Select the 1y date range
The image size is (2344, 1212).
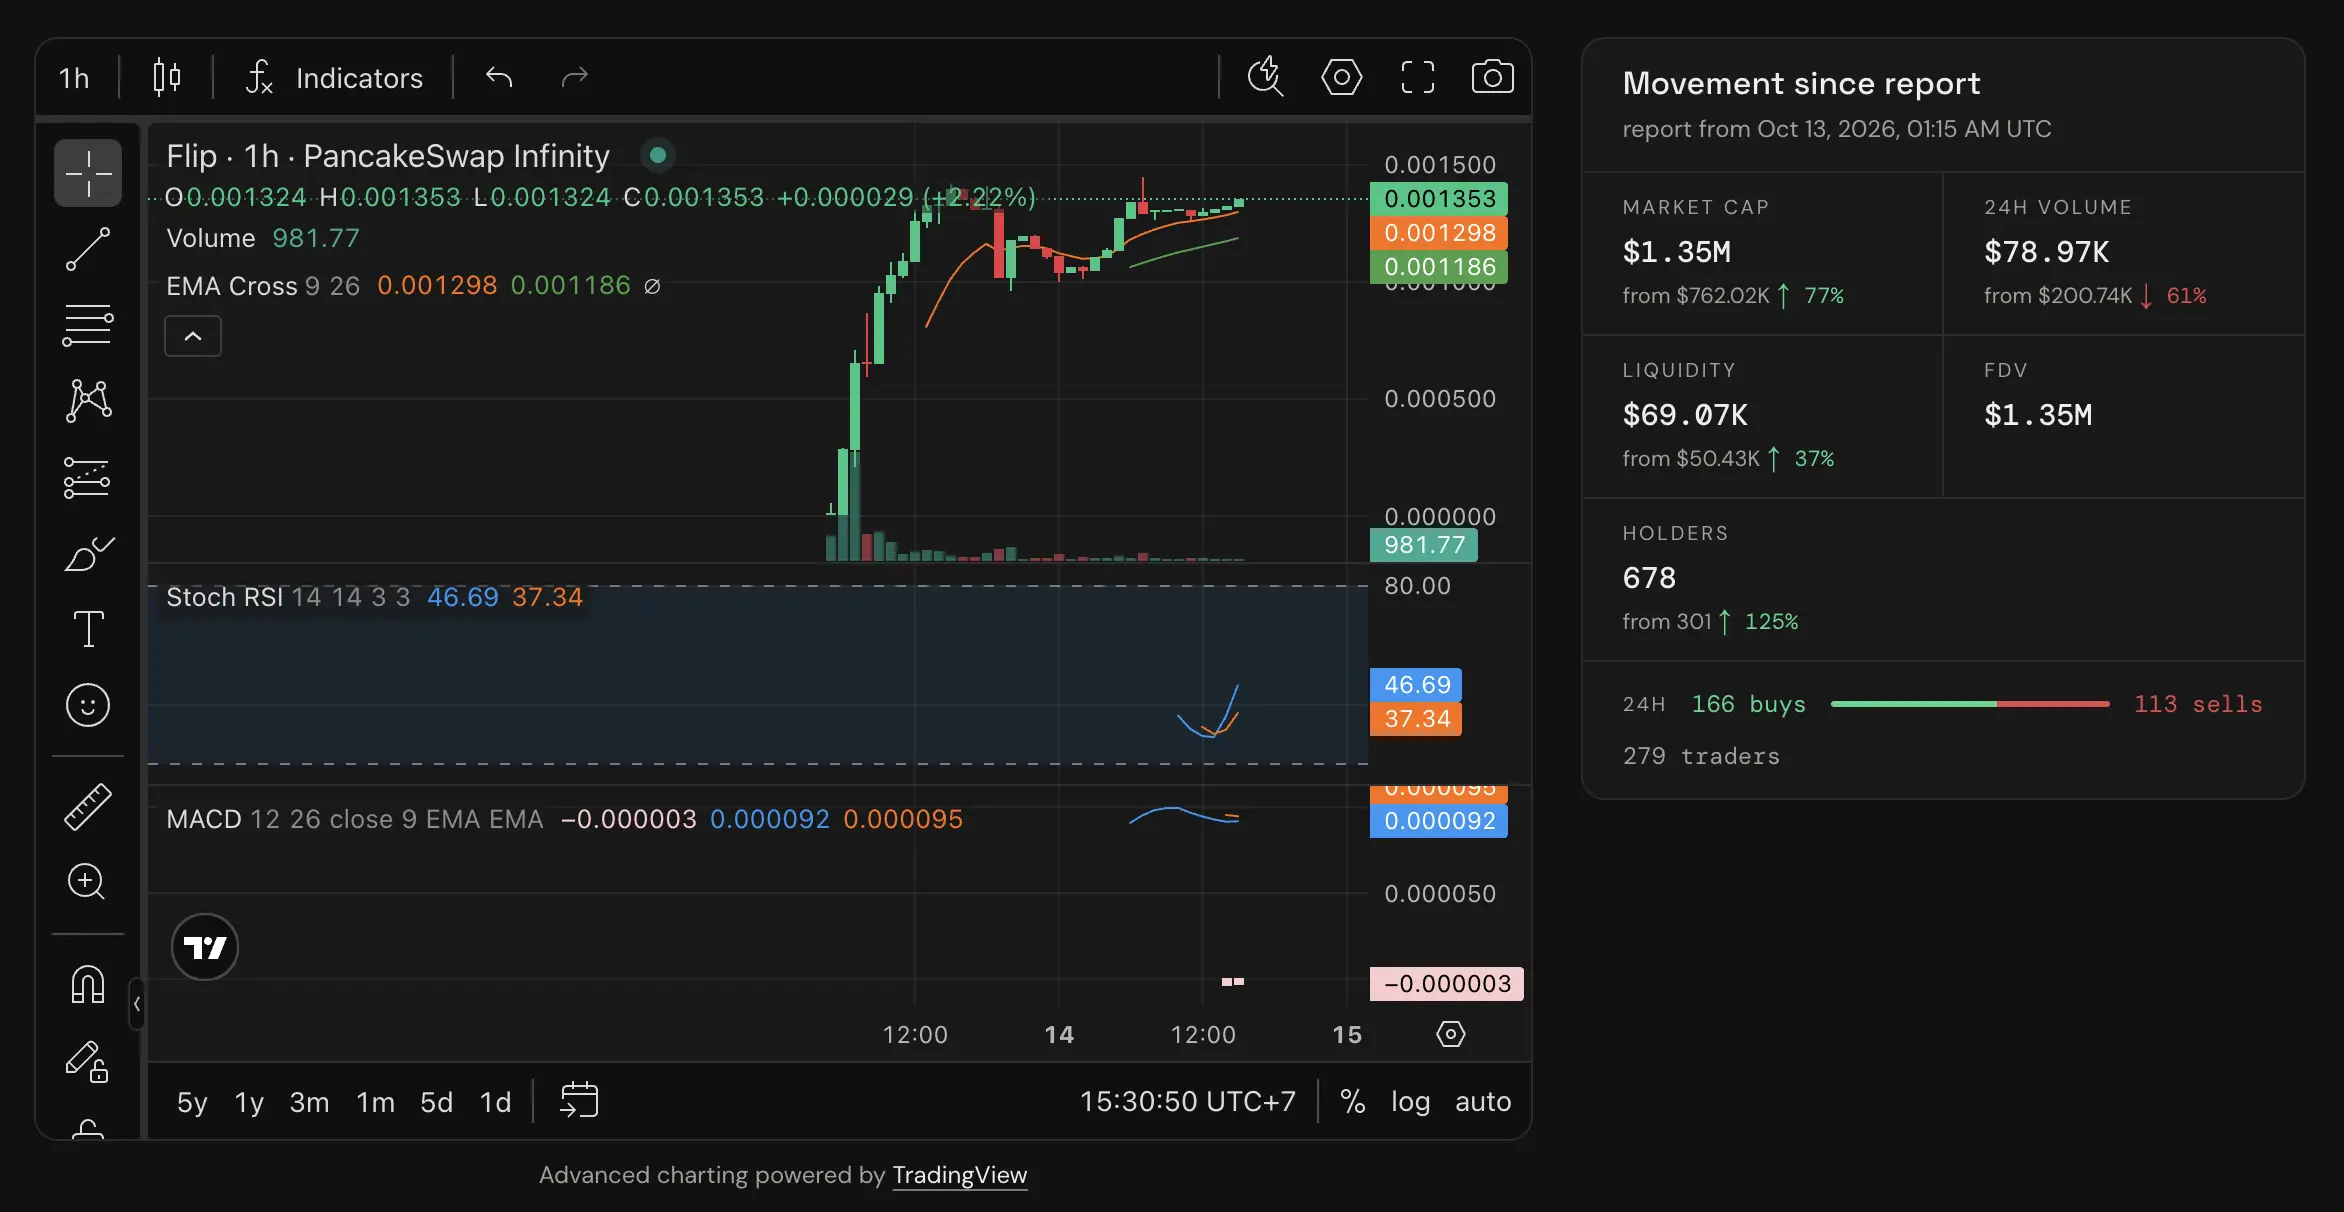tap(249, 1102)
